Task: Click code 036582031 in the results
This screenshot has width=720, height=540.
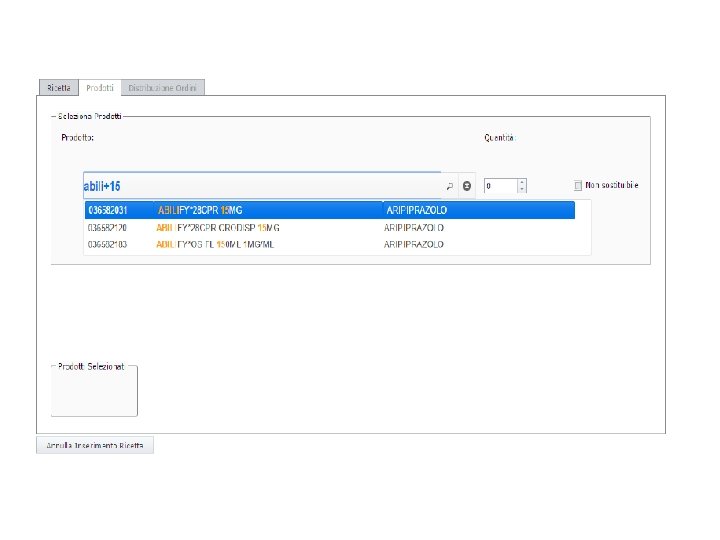Action: click(107, 210)
